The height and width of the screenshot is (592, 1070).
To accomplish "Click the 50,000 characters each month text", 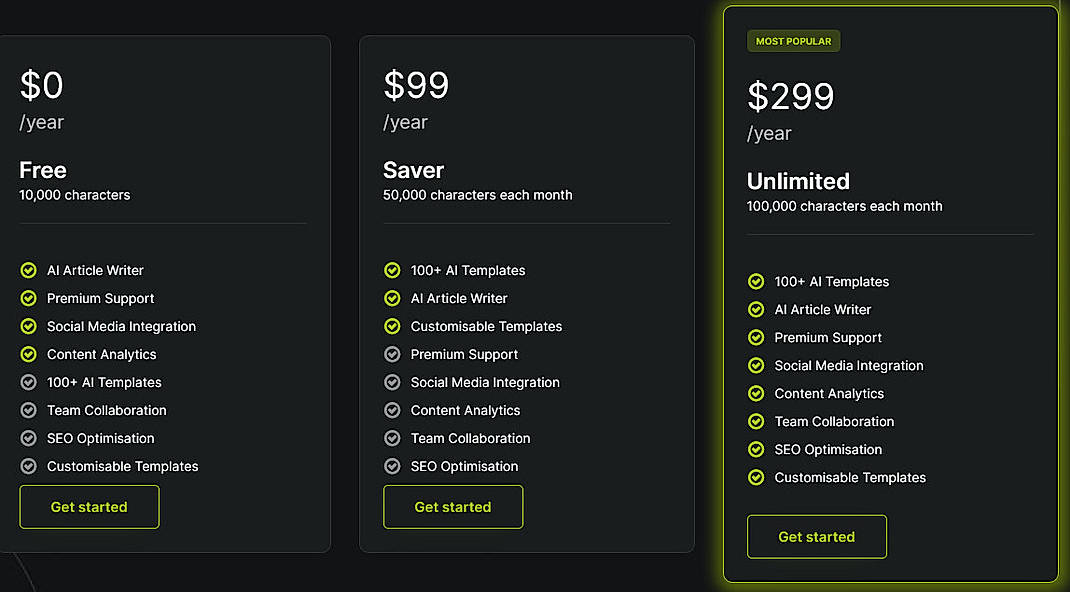I will (x=478, y=195).
